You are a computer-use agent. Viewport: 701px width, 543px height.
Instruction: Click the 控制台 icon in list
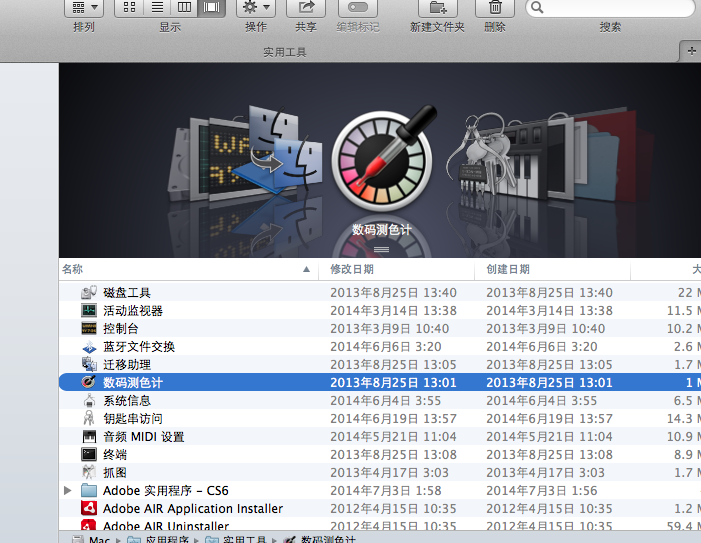coord(89,328)
